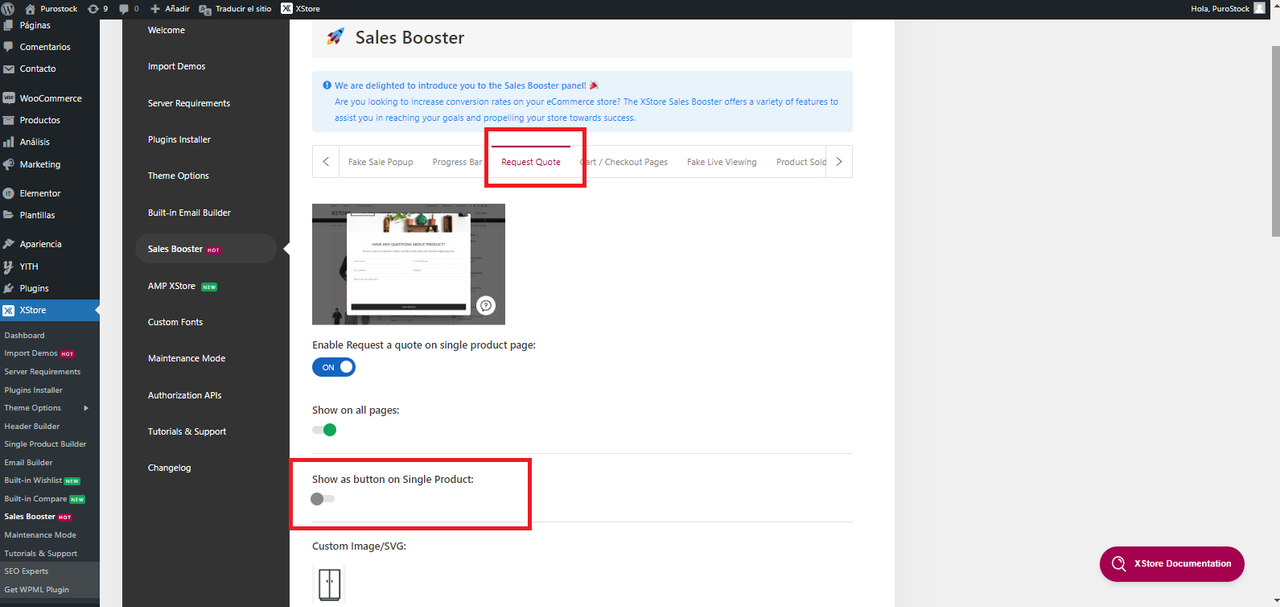Switch to Fake Sale Popup tab
This screenshot has height=607, width=1280.
point(380,162)
